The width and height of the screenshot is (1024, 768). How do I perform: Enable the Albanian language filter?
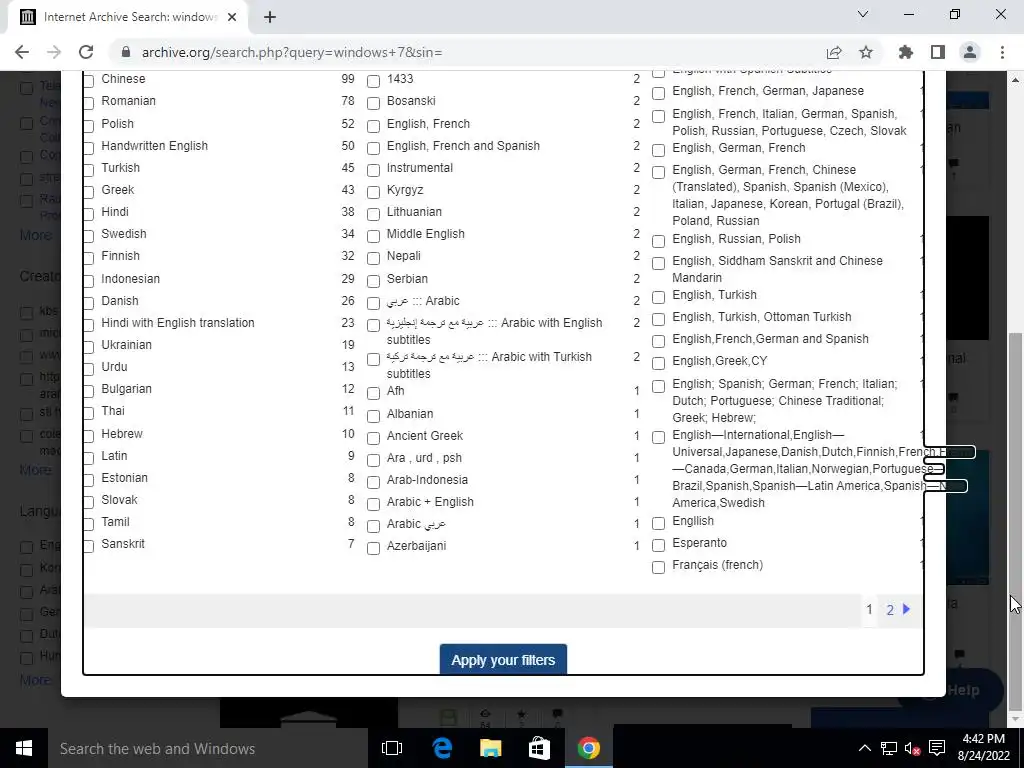(x=374, y=416)
